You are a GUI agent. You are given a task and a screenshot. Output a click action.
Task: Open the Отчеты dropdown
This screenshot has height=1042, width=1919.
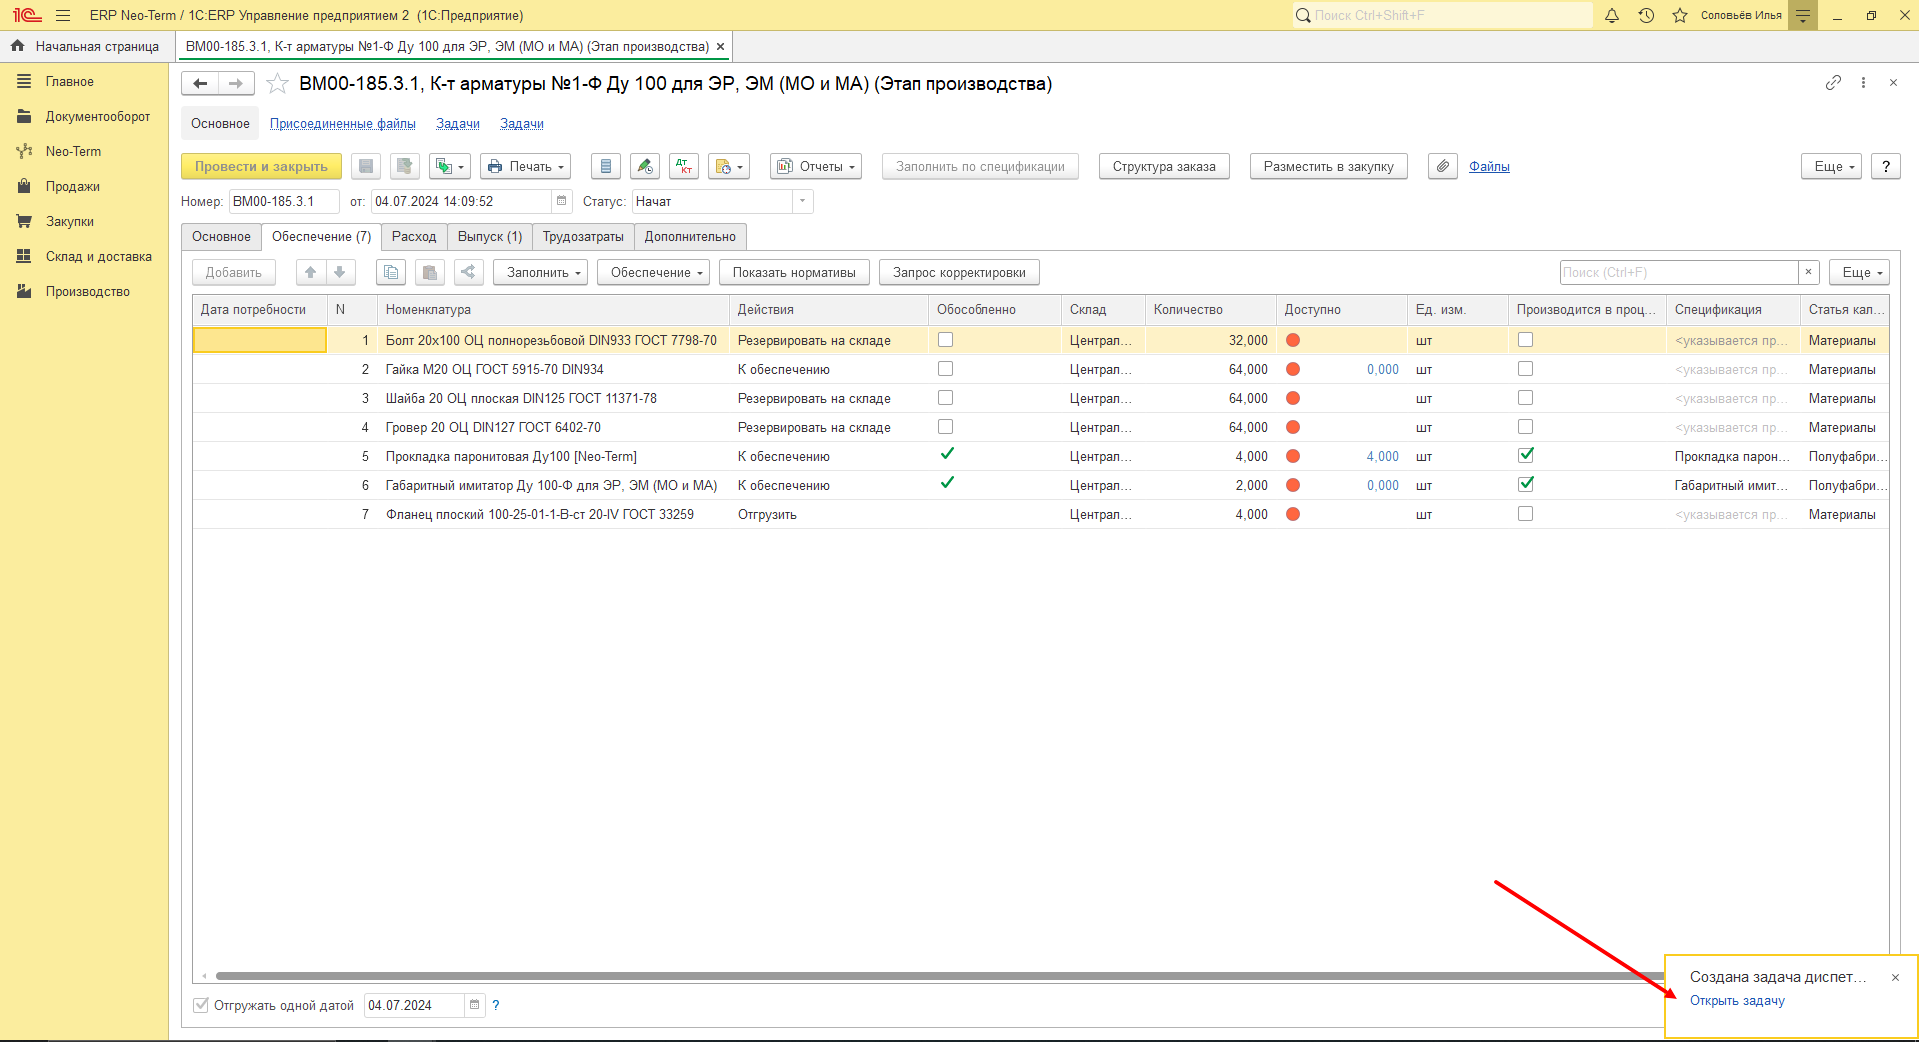pos(816,167)
